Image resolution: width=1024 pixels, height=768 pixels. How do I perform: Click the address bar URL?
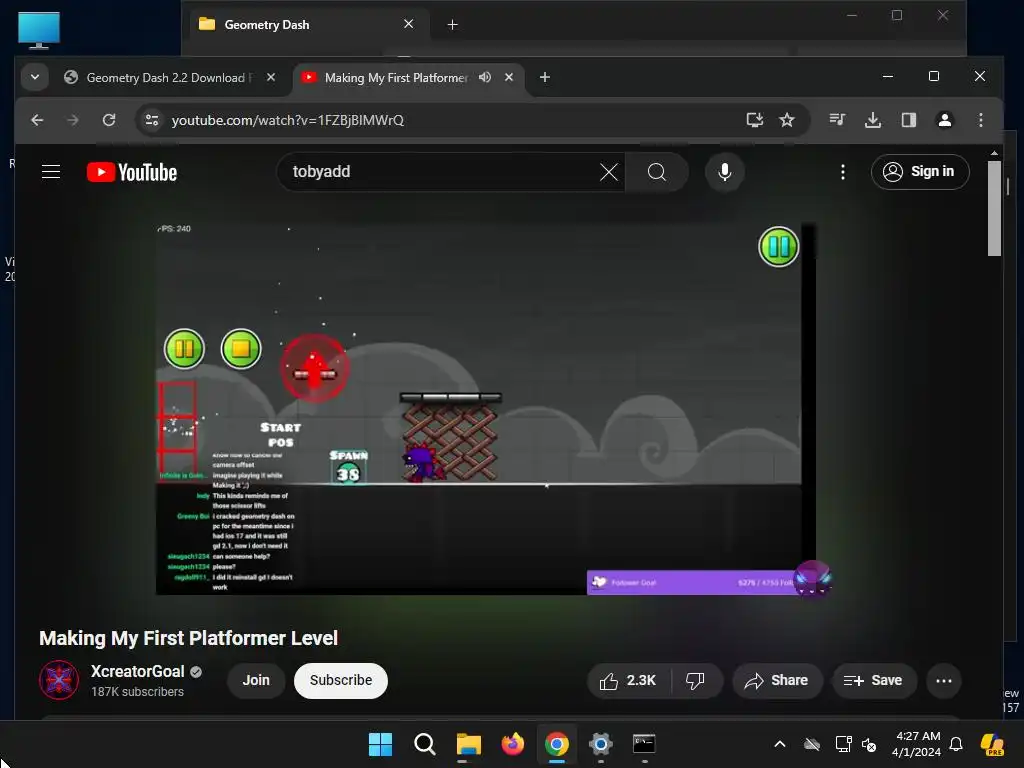(x=287, y=120)
